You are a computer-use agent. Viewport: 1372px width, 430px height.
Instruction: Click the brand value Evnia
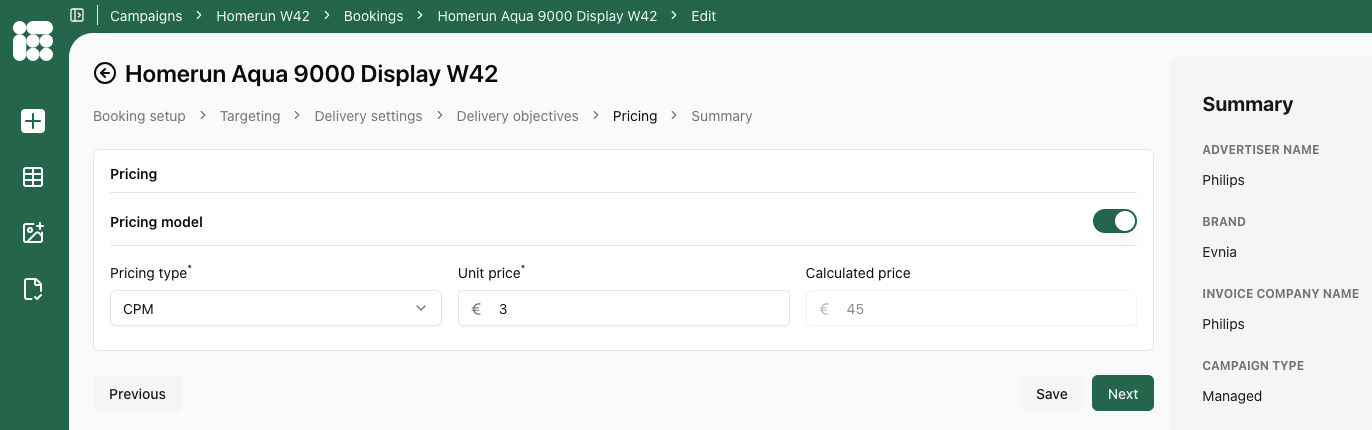1219,252
